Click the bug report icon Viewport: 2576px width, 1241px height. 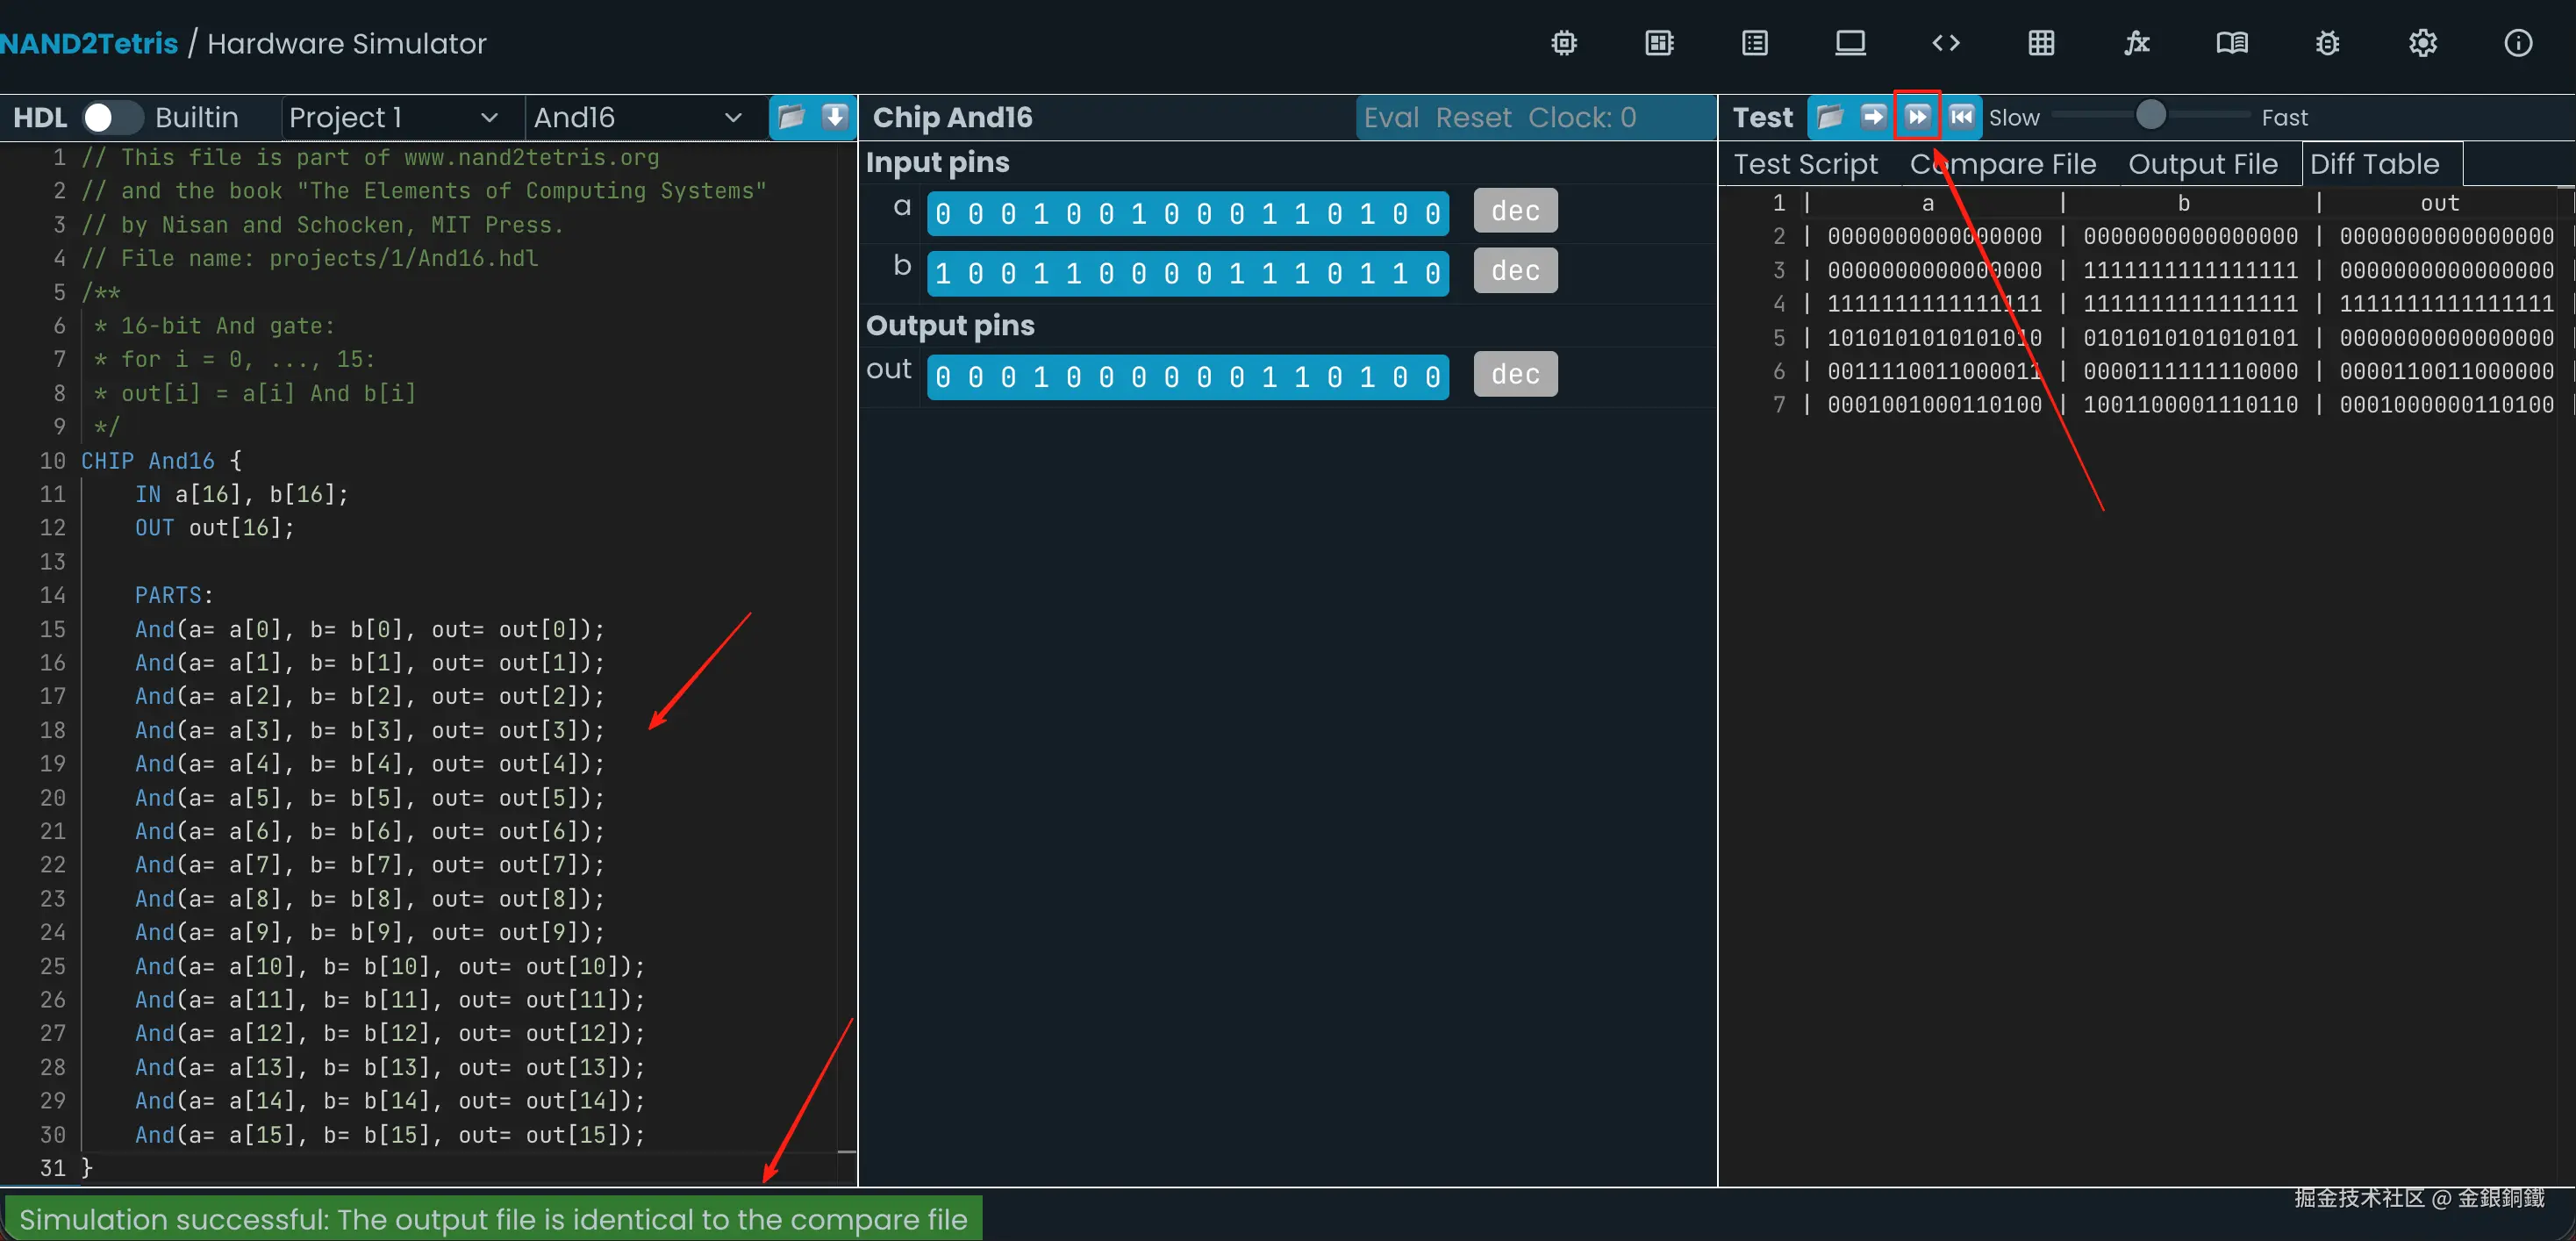(x=2327, y=43)
